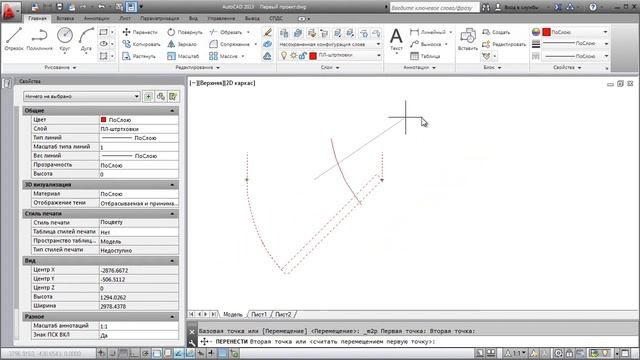The width and height of the screenshot is (640, 360).
Task: Expand the Слои panel
Action: [330, 67]
